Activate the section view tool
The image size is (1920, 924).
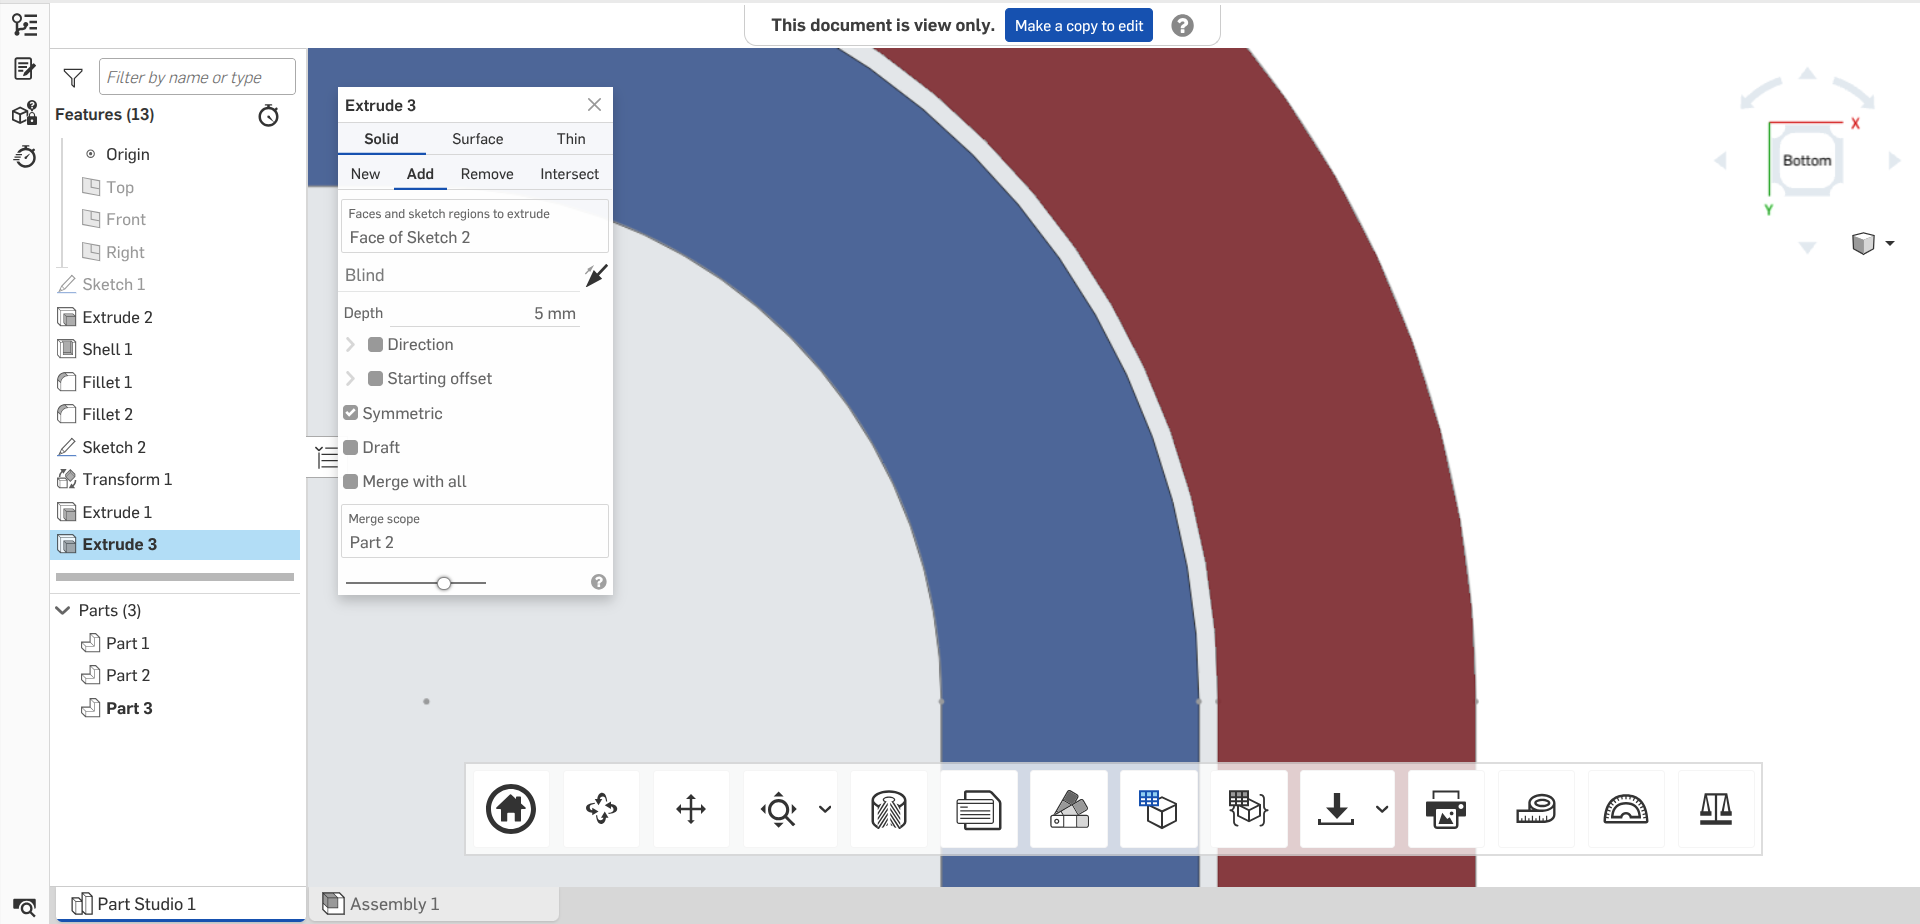(889, 809)
